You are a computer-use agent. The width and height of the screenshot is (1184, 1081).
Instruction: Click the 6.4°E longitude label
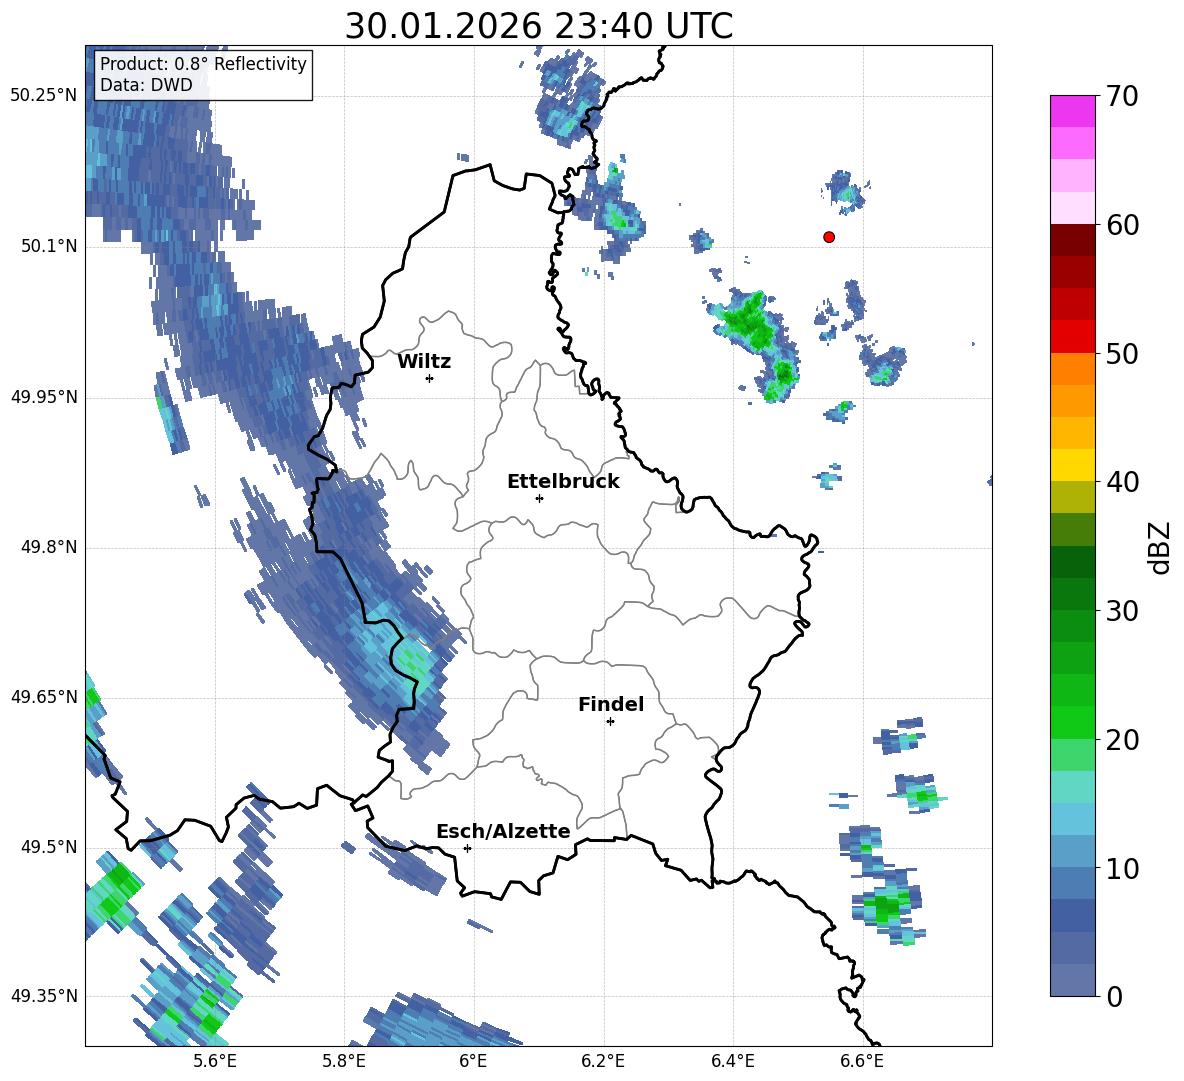point(732,1061)
